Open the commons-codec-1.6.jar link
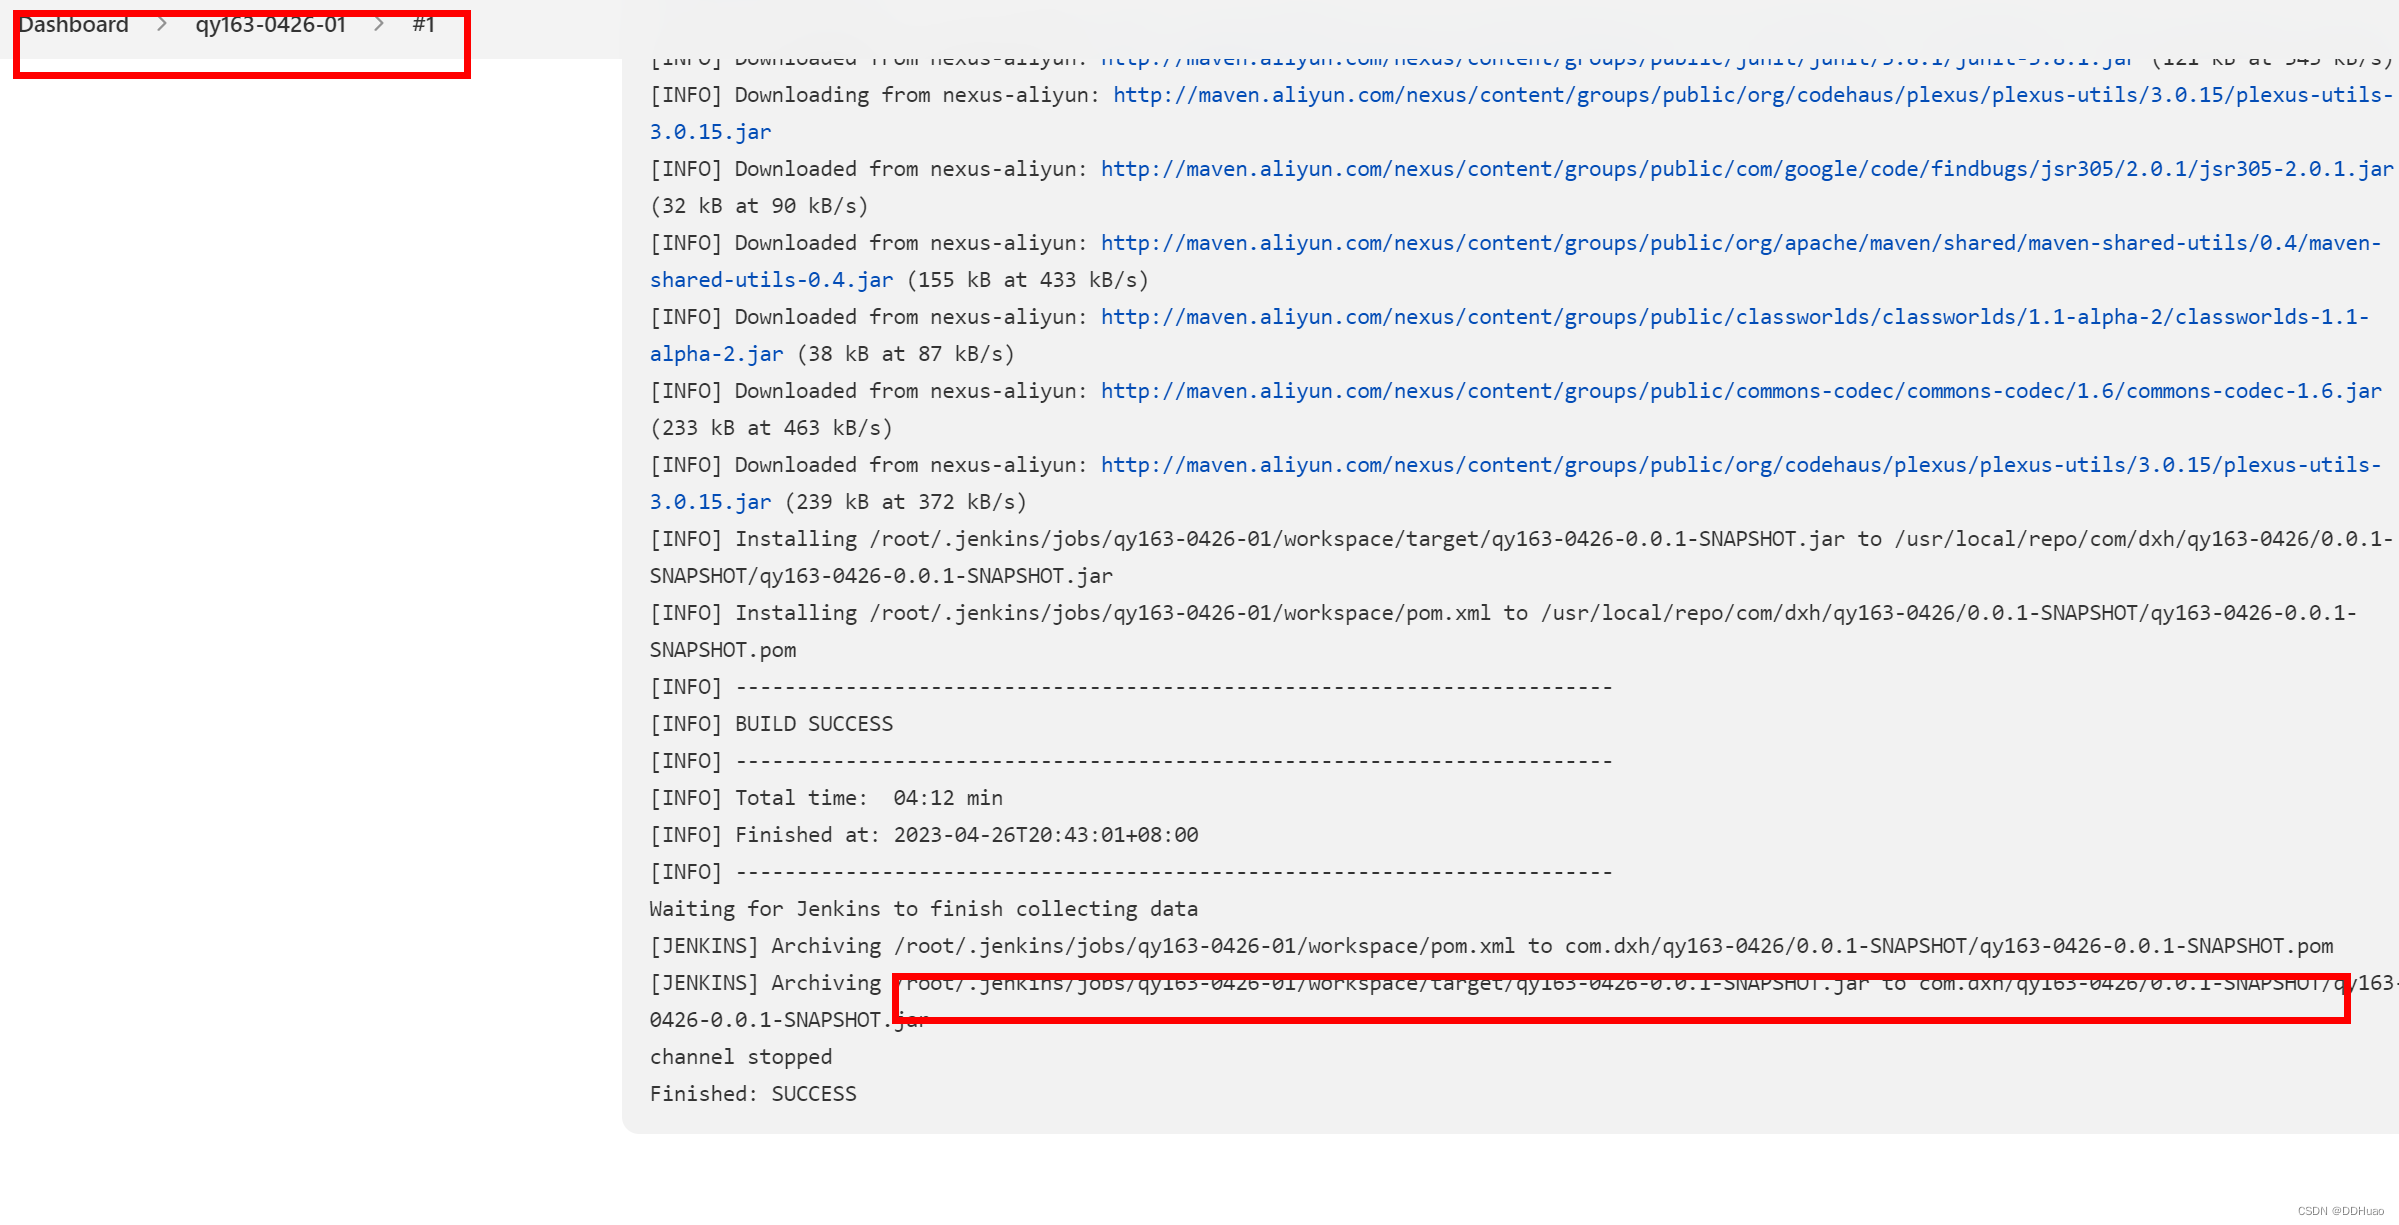The image size is (2399, 1225). click(x=1740, y=391)
